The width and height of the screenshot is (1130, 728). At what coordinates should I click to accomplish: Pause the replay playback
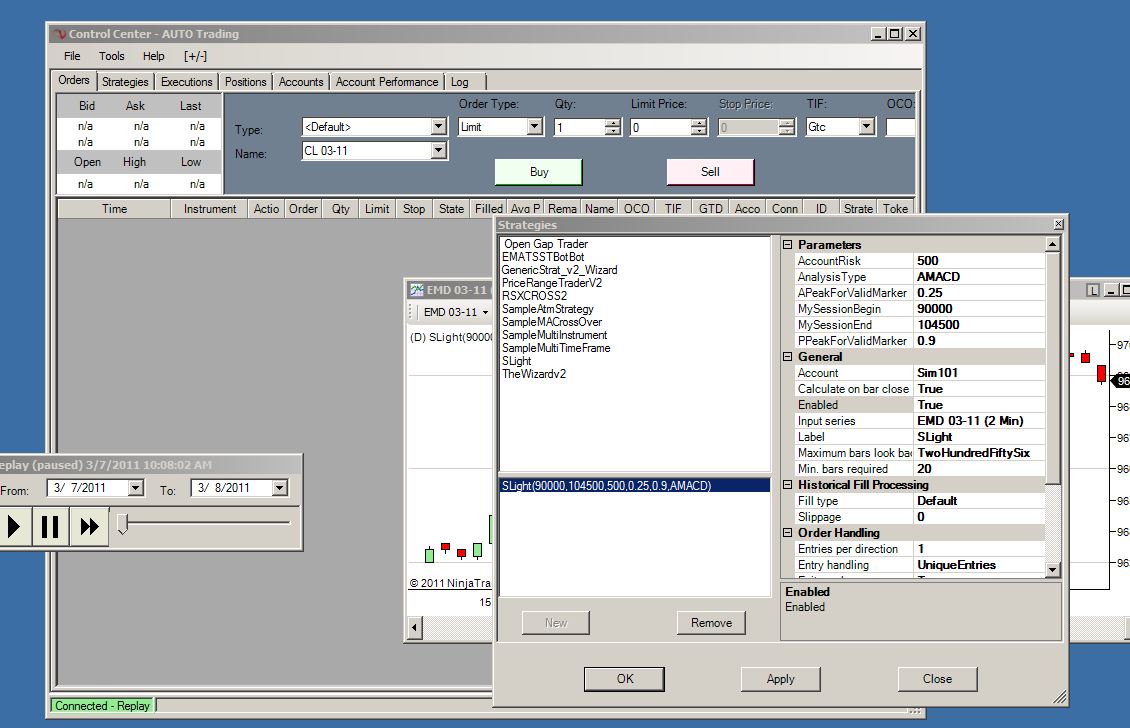click(x=50, y=527)
